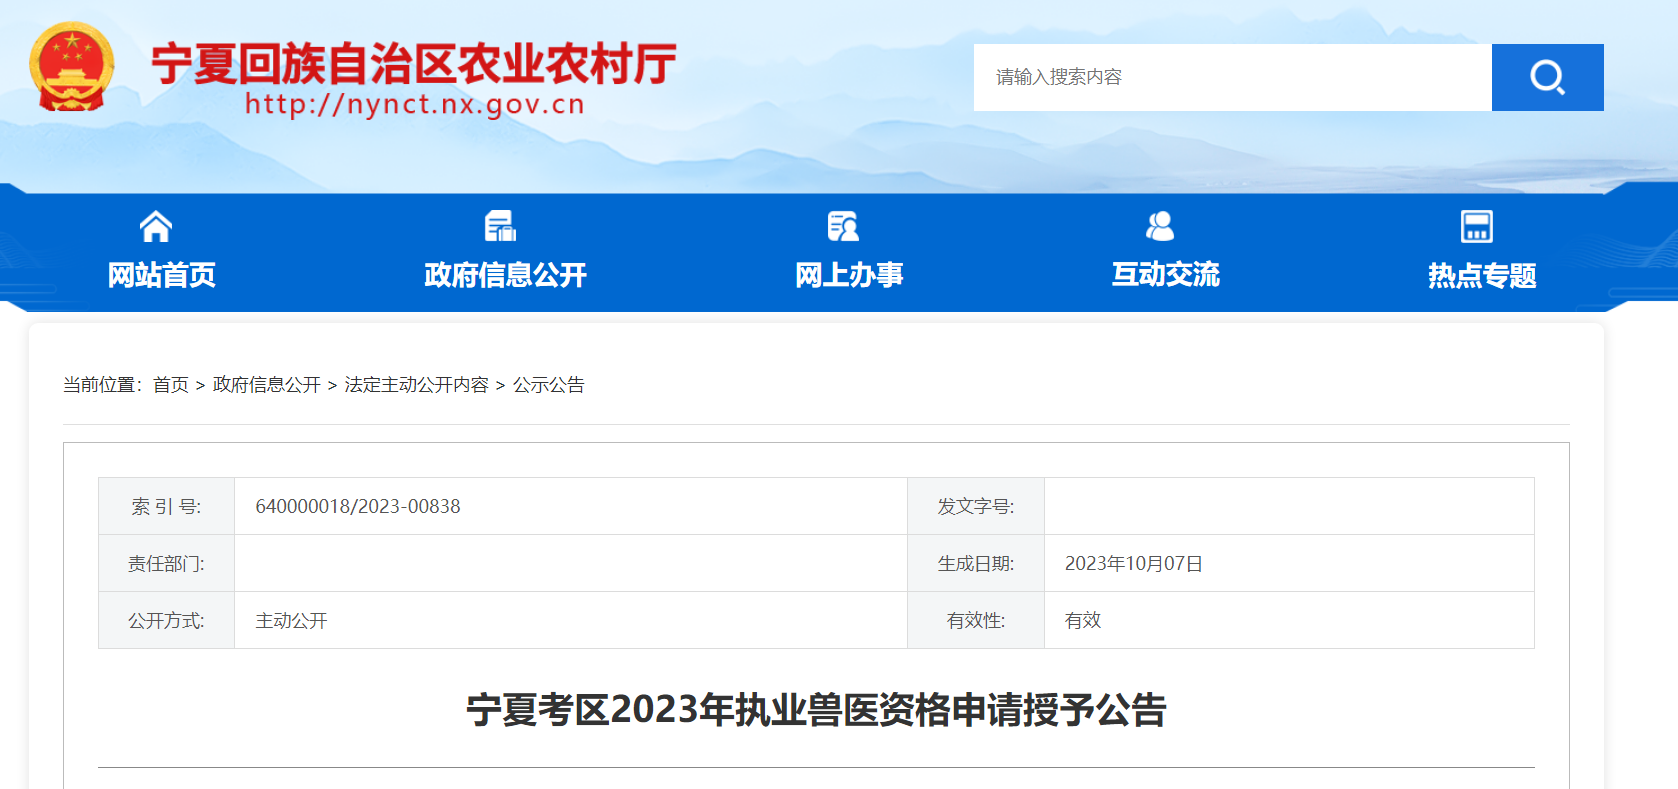This screenshot has width=1678, height=789.
Task: Open the 政府信息公开 navigation menu item
Action: click(x=505, y=275)
